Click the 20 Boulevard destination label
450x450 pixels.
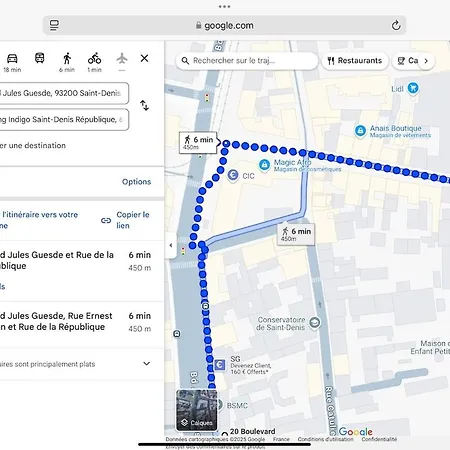252,431
